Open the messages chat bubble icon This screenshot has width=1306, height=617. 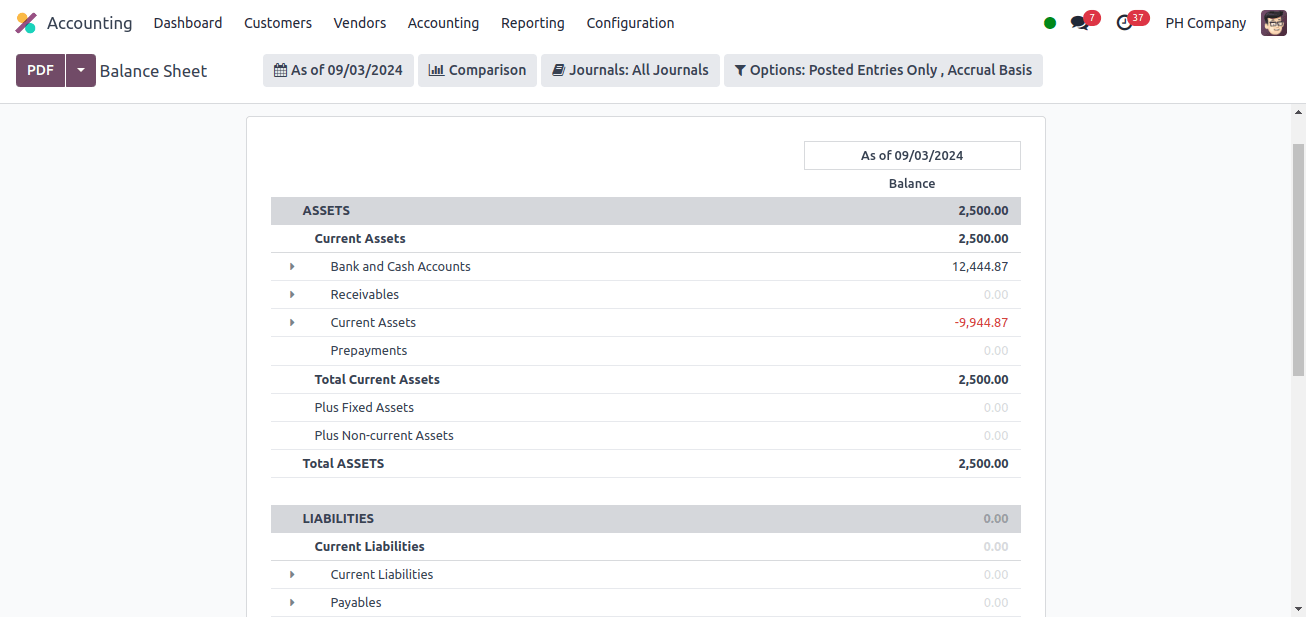pos(1079,23)
